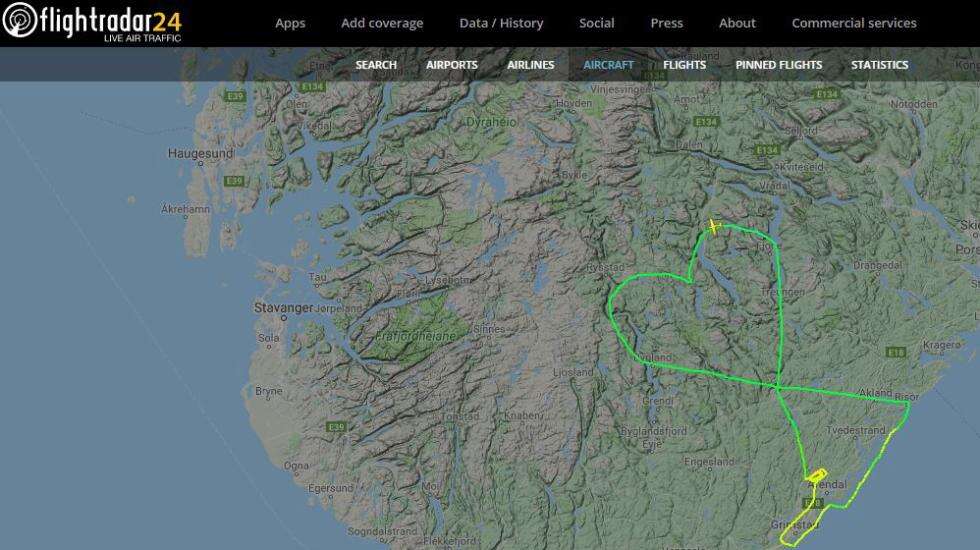Viewport: 980px width, 550px height.
Task: Select the AIRCRAFT tab
Action: click(608, 64)
